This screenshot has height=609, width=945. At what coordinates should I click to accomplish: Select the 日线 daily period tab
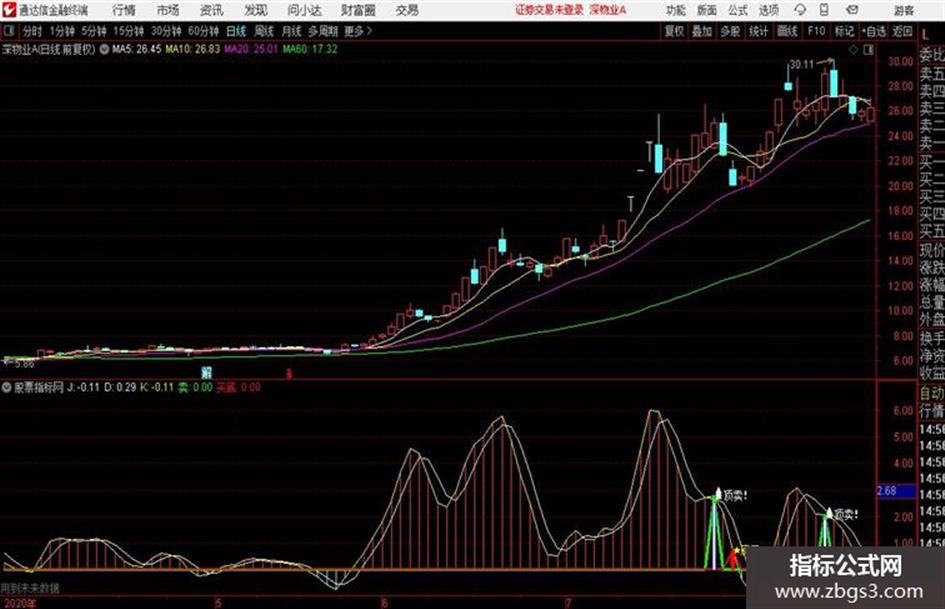pyautogui.click(x=236, y=31)
